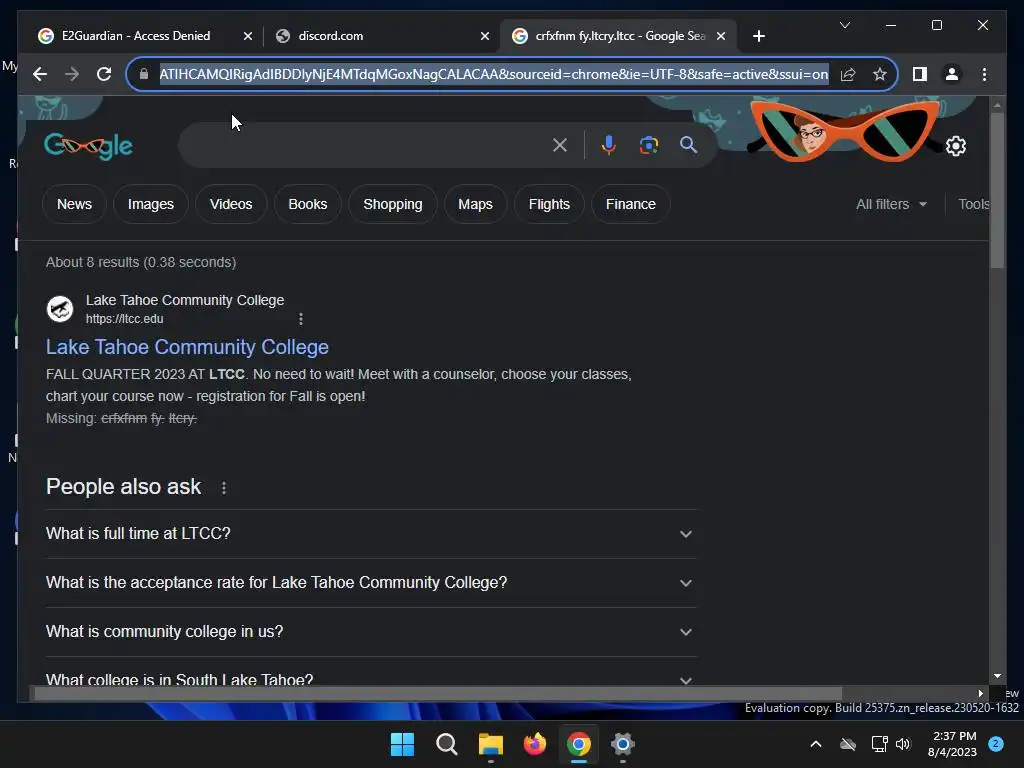
Task: Open the volume control in tray
Action: coord(903,744)
